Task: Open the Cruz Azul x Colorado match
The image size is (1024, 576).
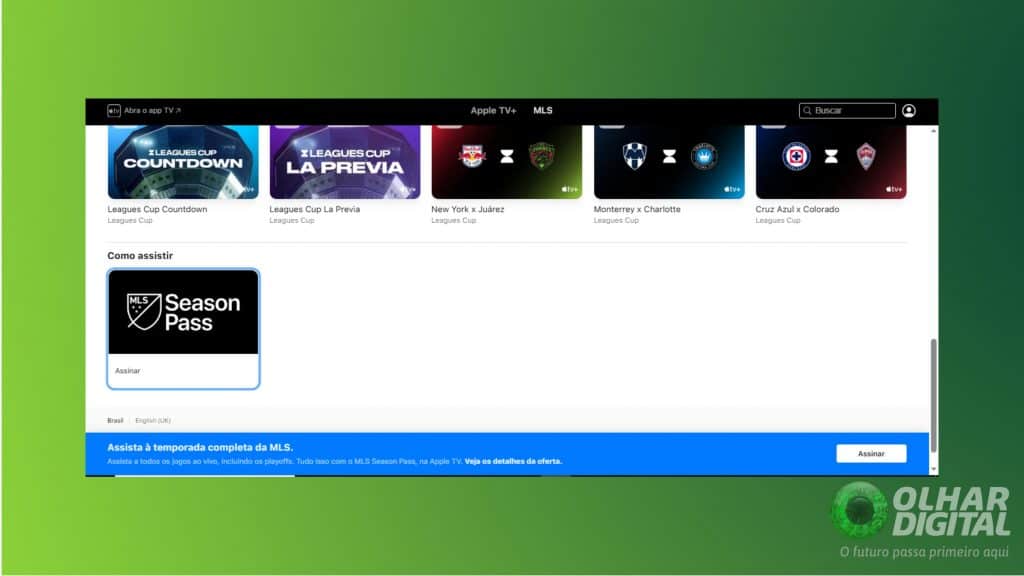Action: tap(831, 158)
